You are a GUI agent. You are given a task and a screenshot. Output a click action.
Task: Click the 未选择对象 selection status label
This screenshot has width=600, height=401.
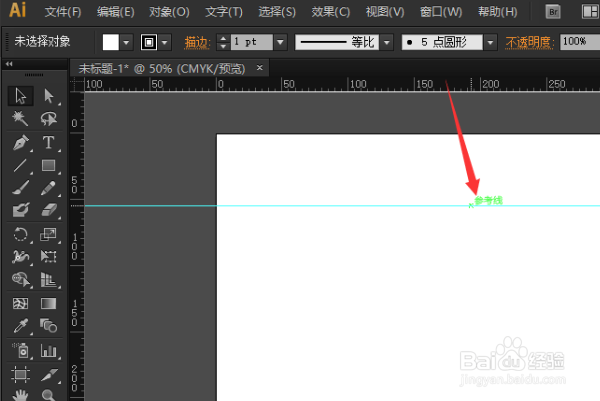pos(42,41)
